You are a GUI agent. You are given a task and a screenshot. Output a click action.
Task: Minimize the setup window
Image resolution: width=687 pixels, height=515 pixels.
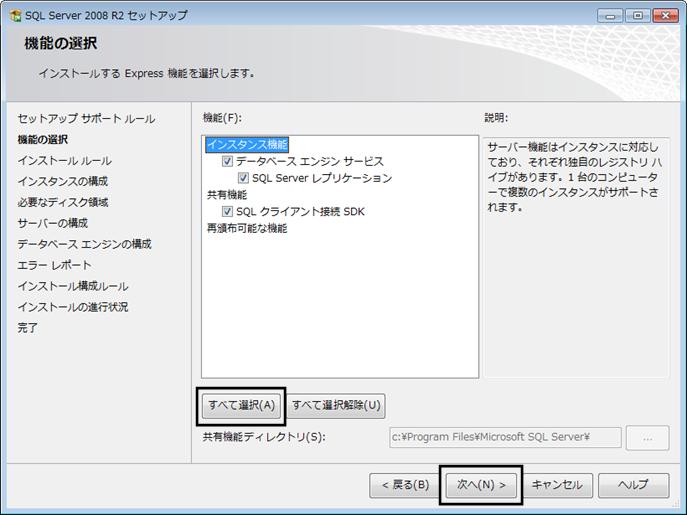[x=609, y=16]
